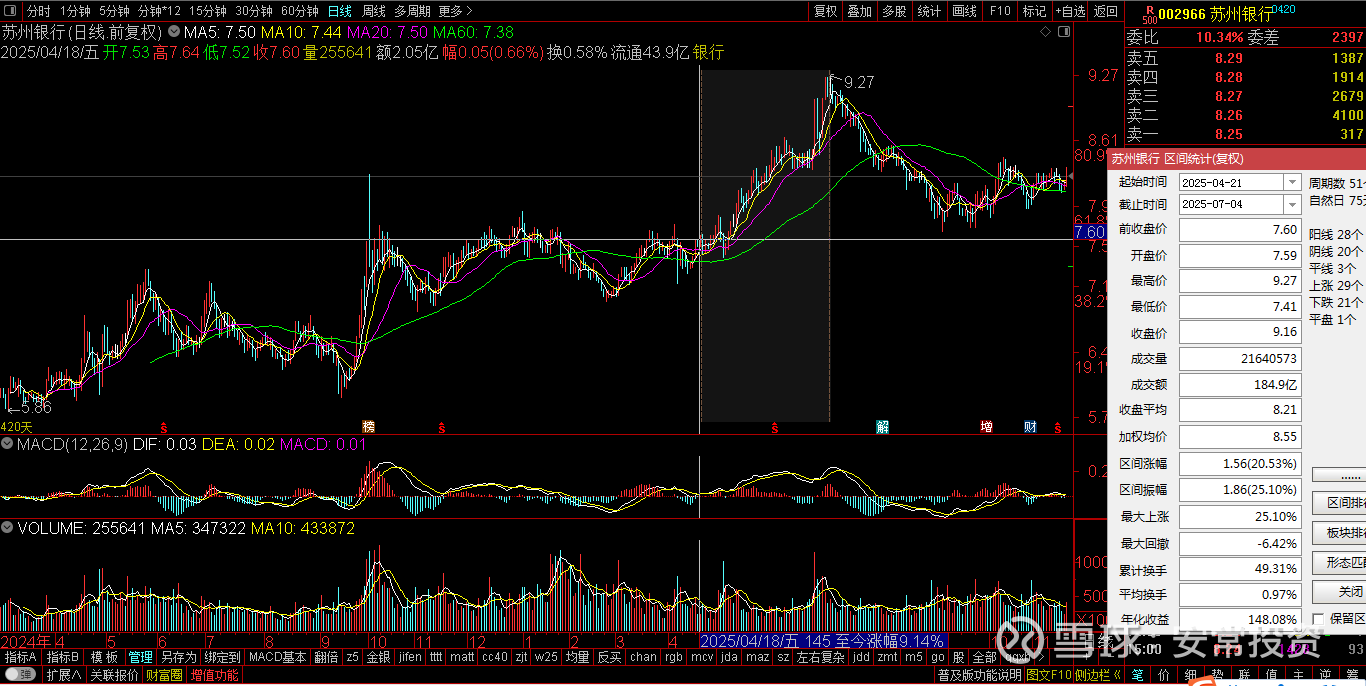Open the 画线 drawing tools
The height and width of the screenshot is (686, 1366).
[x=965, y=11]
